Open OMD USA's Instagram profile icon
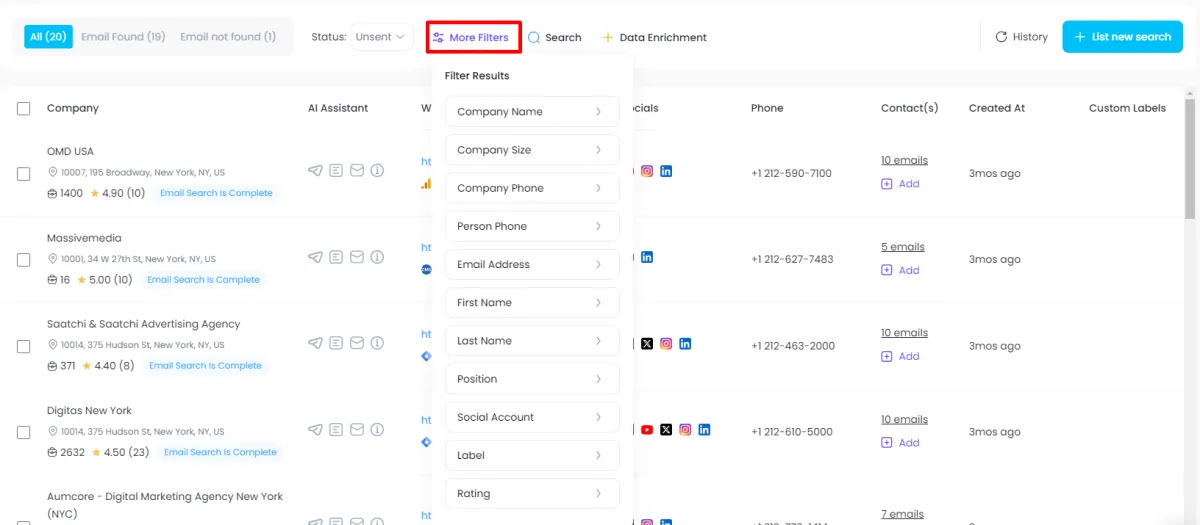The width and height of the screenshot is (1200, 525). click(x=647, y=171)
